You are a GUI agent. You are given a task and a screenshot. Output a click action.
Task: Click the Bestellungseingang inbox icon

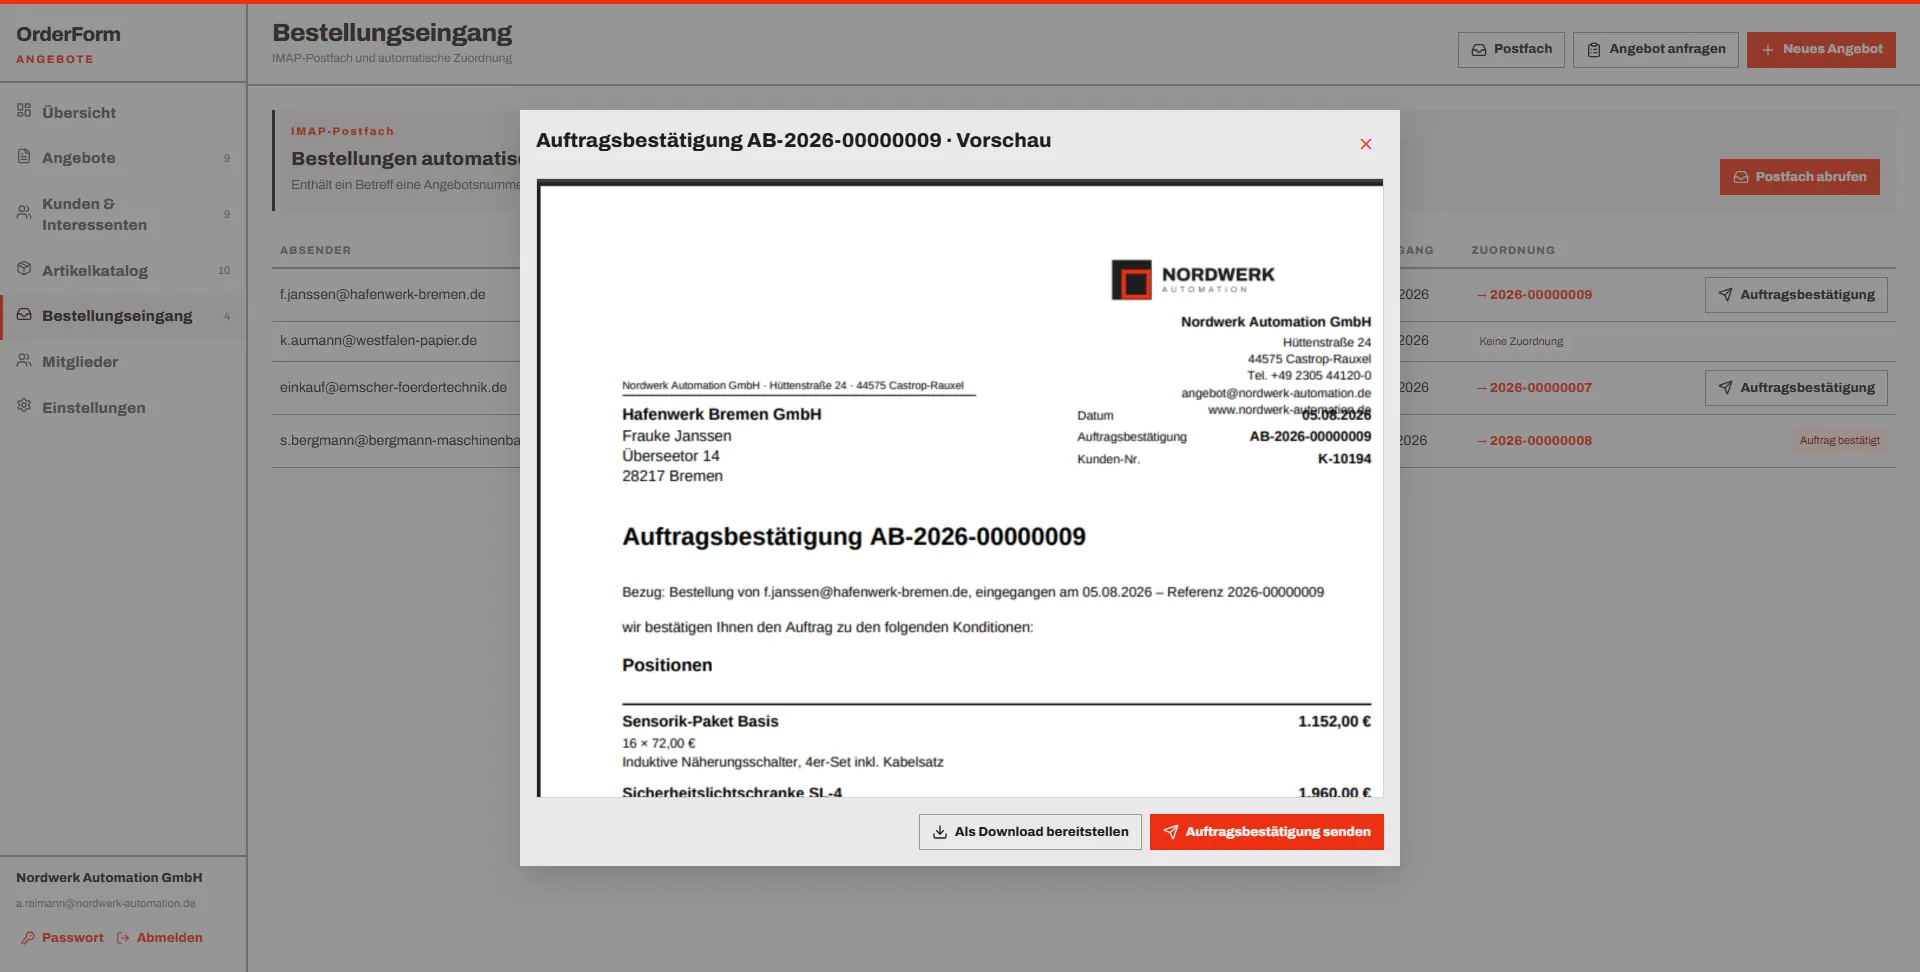24,315
